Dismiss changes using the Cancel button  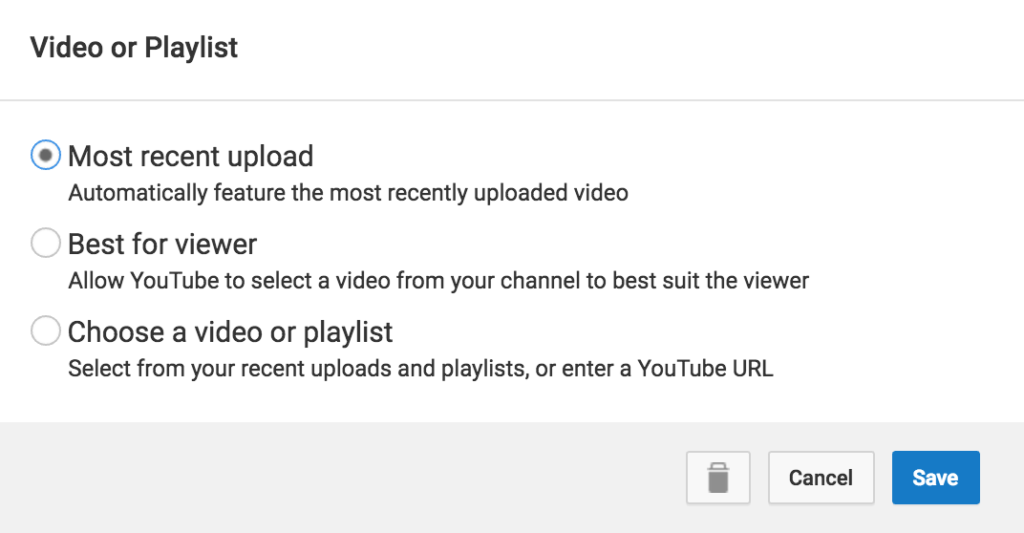(821, 477)
